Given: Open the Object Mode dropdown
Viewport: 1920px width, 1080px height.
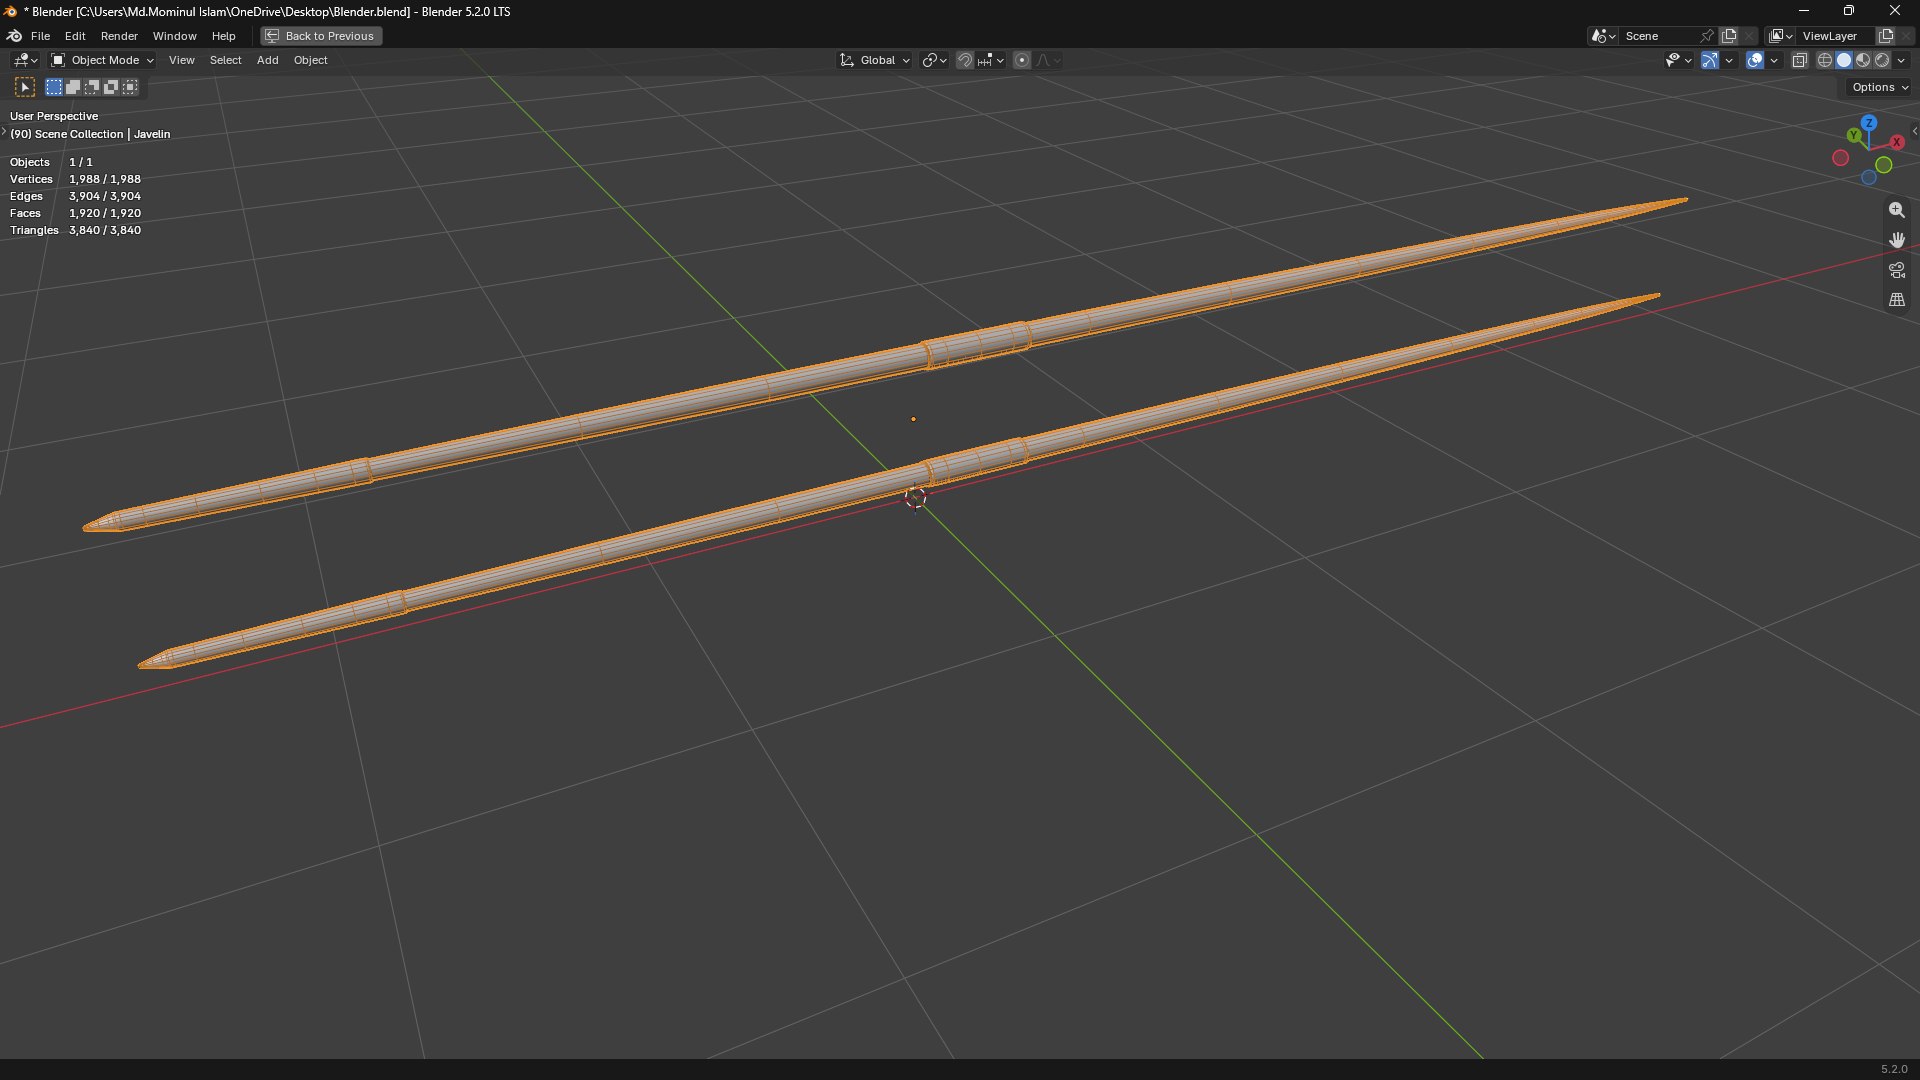Looking at the screenshot, I should pos(102,60).
